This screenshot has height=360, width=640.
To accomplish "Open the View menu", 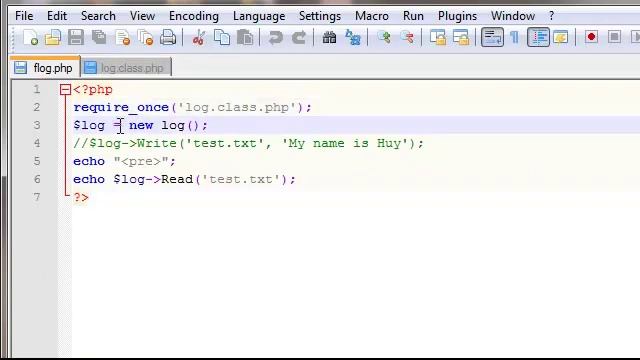I will pos(142,16).
